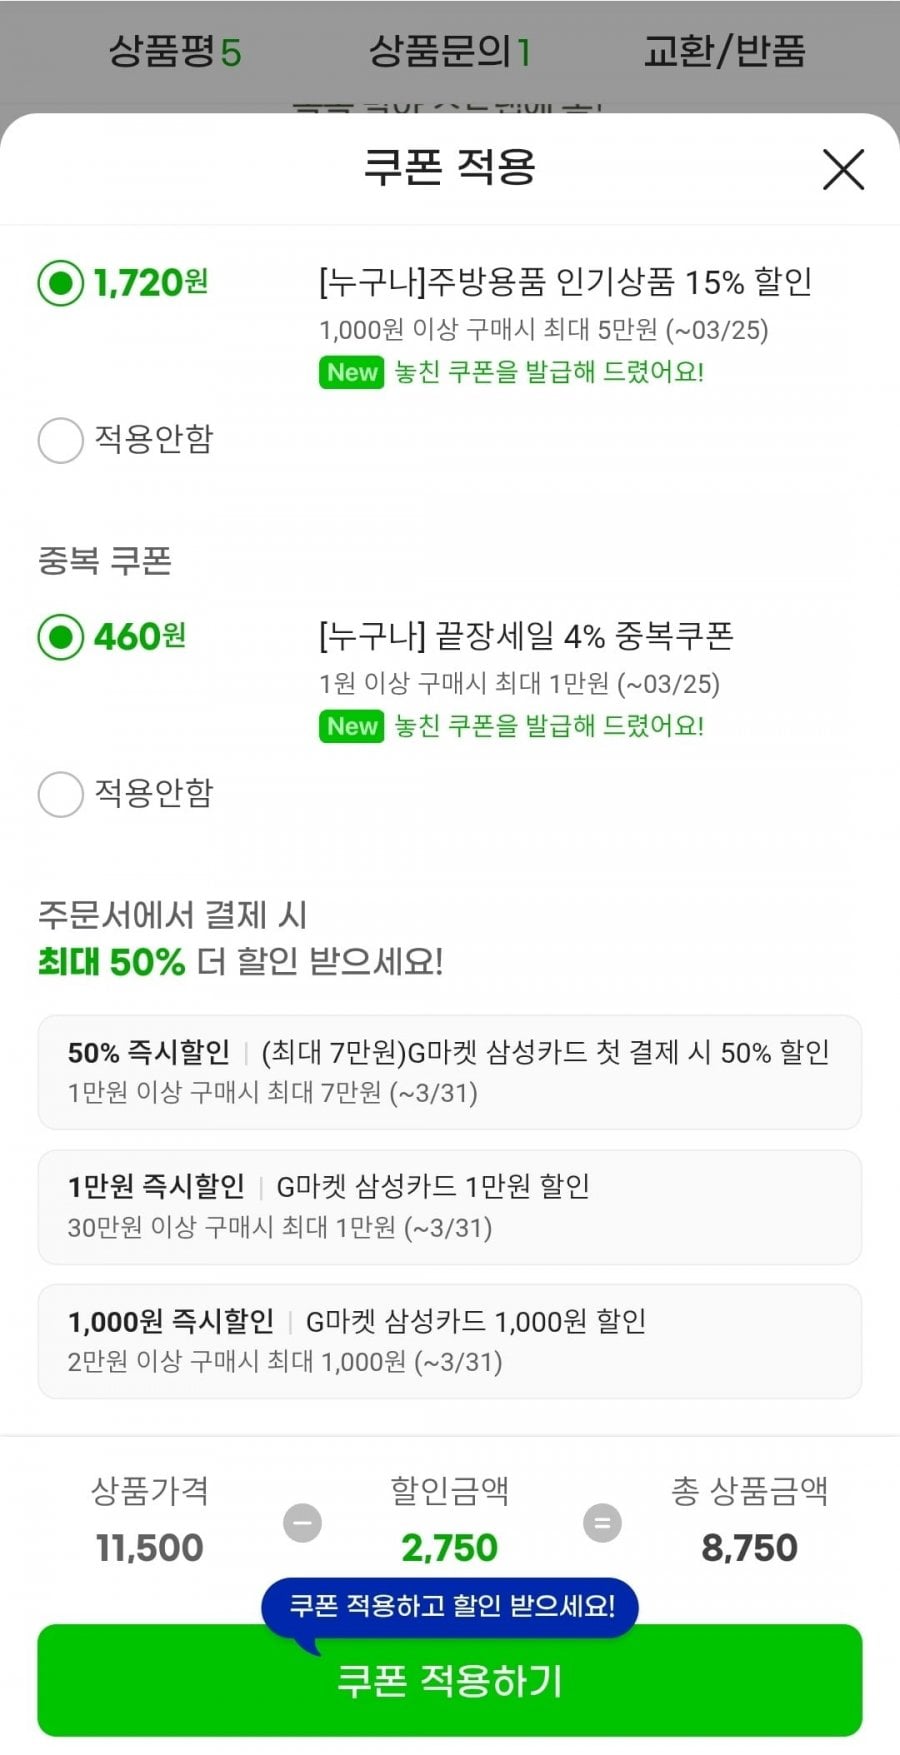This screenshot has width=900, height=1755.
Task: Open the 교환/반품 tab
Action: (x=724, y=51)
